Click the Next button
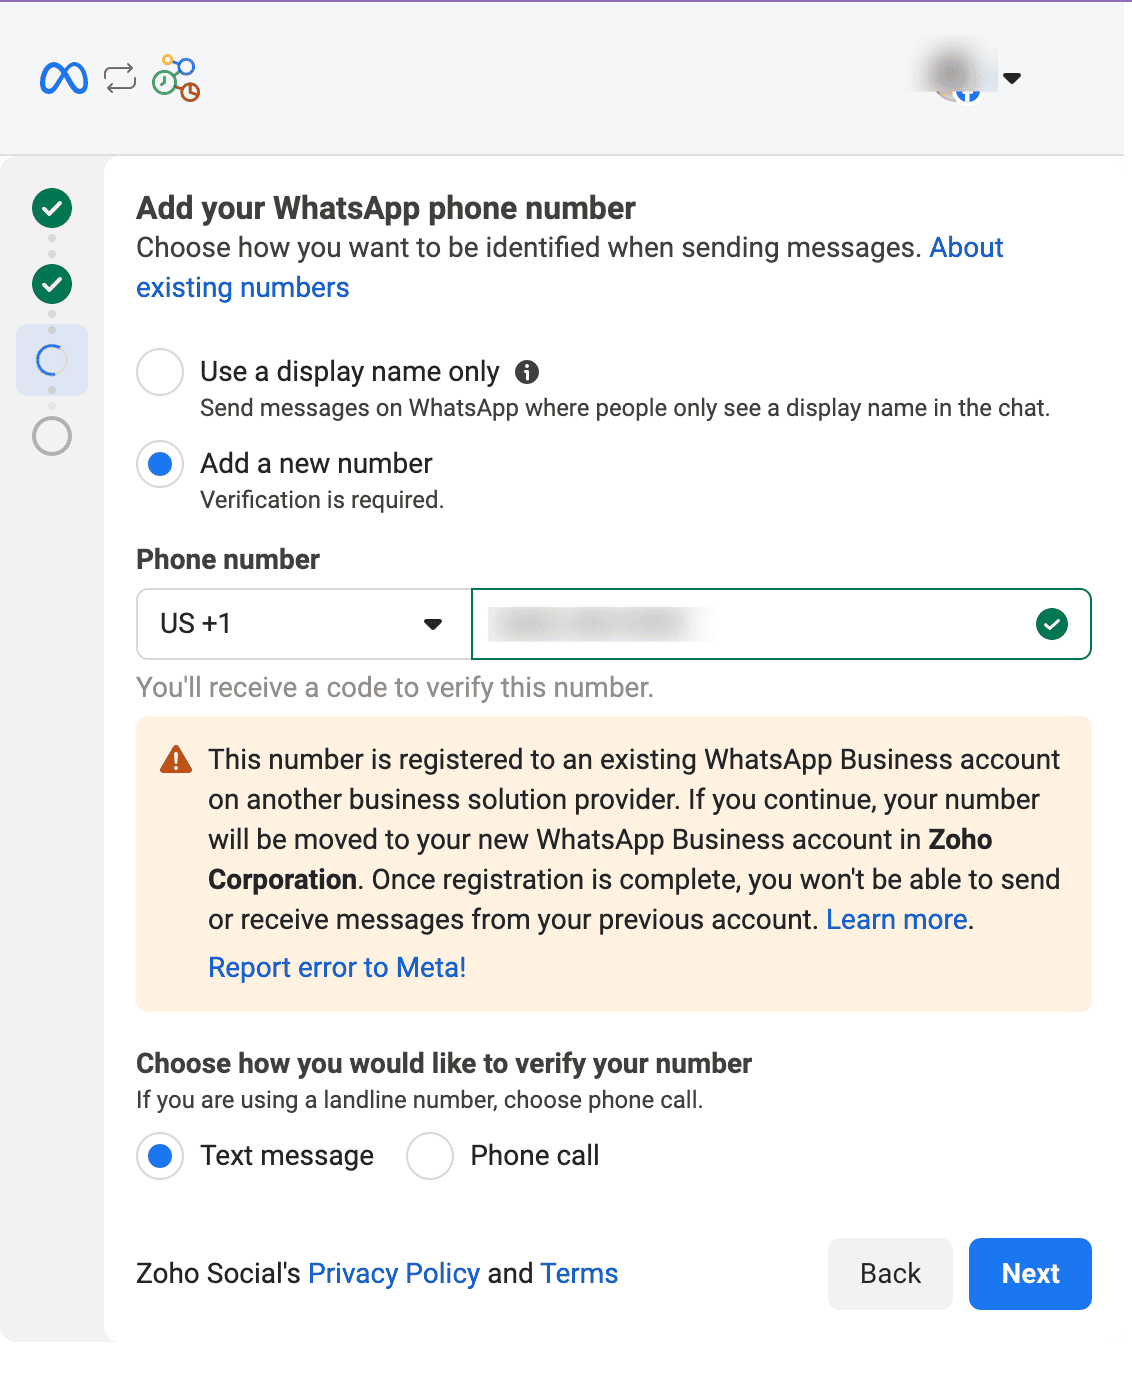The width and height of the screenshot is (1132, 1394). (1030, 1274)
